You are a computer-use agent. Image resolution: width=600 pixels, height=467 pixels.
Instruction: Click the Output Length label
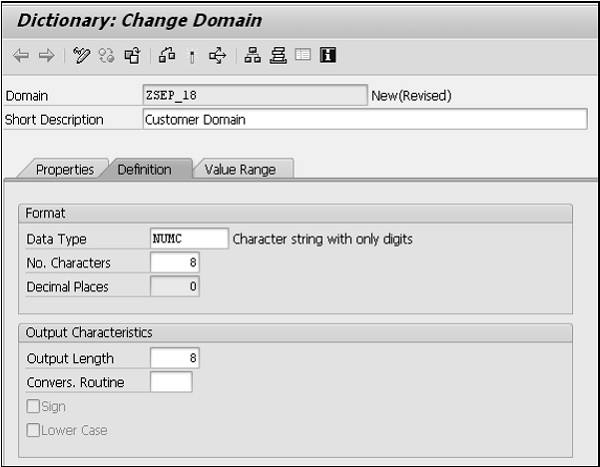point(70,359)
